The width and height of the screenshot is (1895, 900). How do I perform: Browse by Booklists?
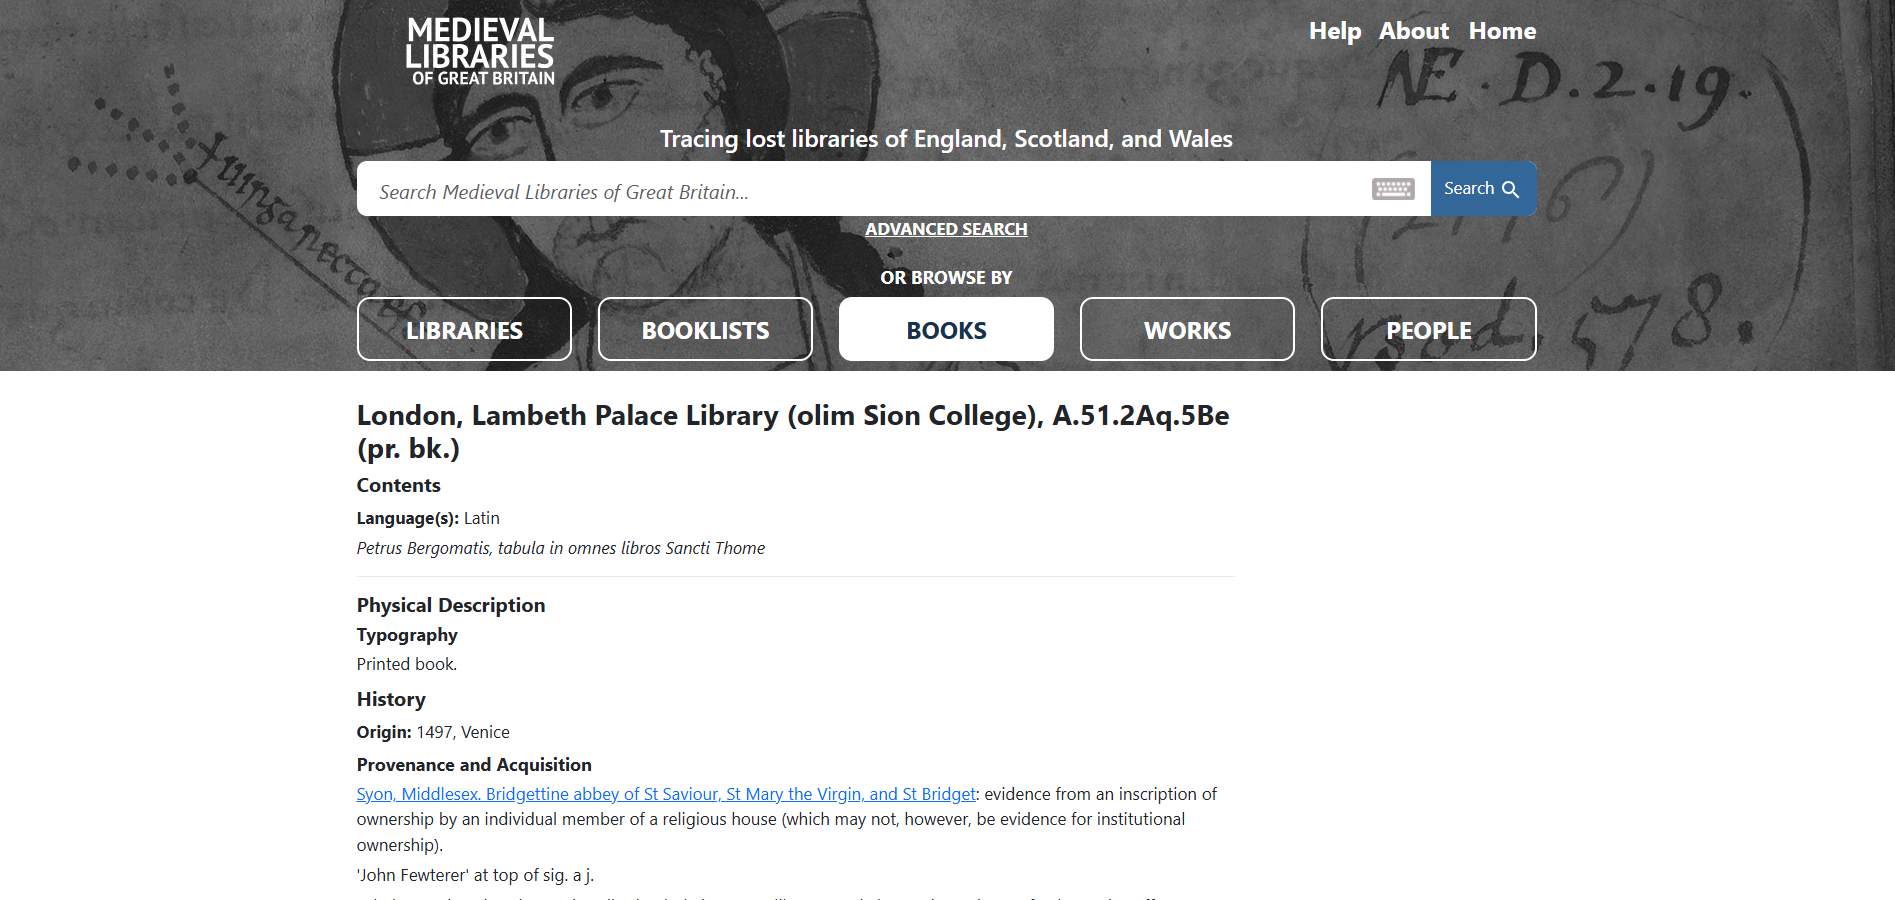[x=705, y=330]
